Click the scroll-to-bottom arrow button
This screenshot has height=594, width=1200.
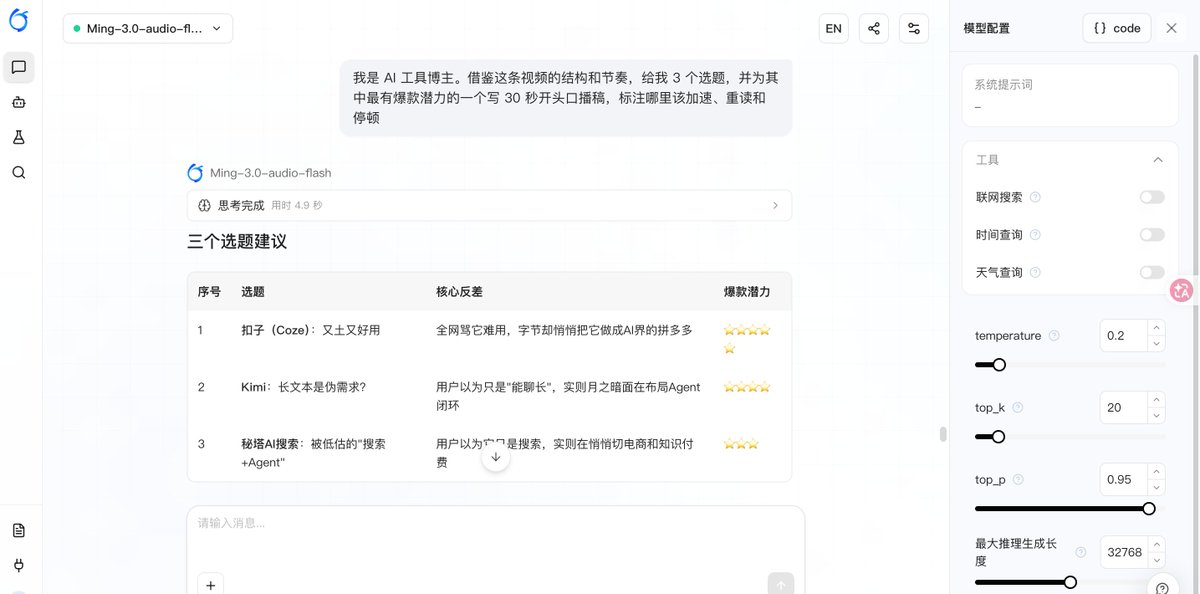495,457
